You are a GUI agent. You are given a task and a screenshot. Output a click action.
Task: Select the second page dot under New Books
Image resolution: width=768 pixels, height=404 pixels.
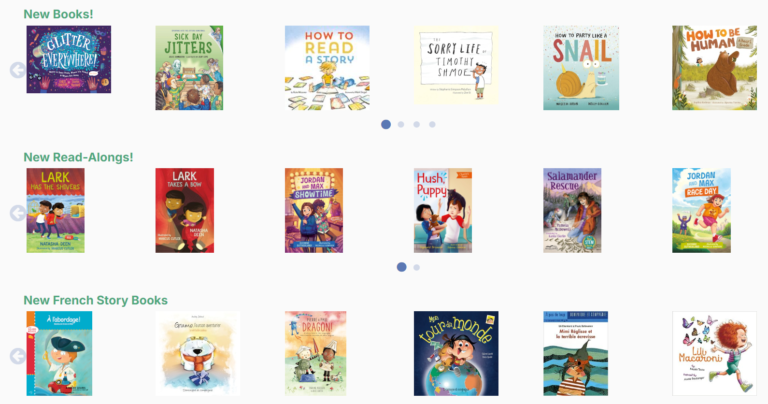pyautogui.click(x=401, y=124)
